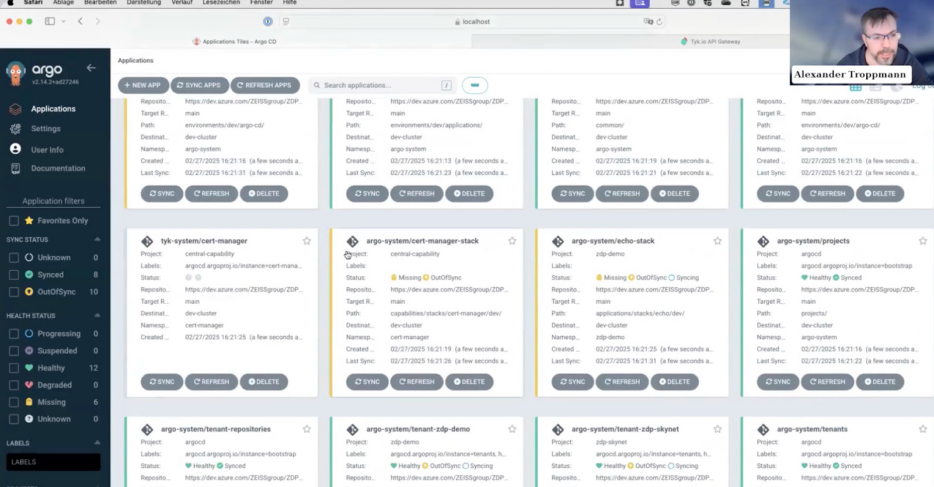Focus the Search applications field
The width and height of the screenshot is (934, 487).
382,85
